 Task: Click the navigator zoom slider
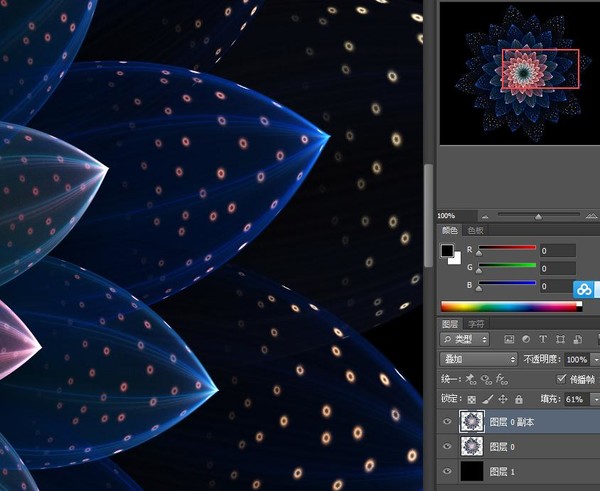pyautogui.click(x=538, y=216)
